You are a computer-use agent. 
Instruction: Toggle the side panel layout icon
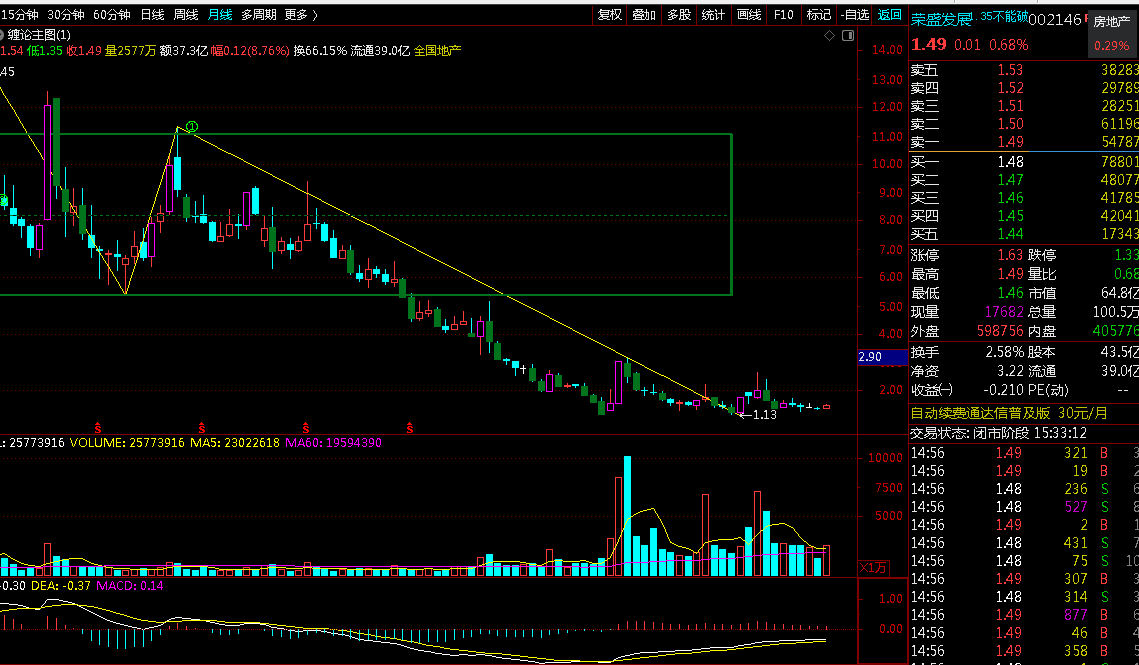coord(848,36)
